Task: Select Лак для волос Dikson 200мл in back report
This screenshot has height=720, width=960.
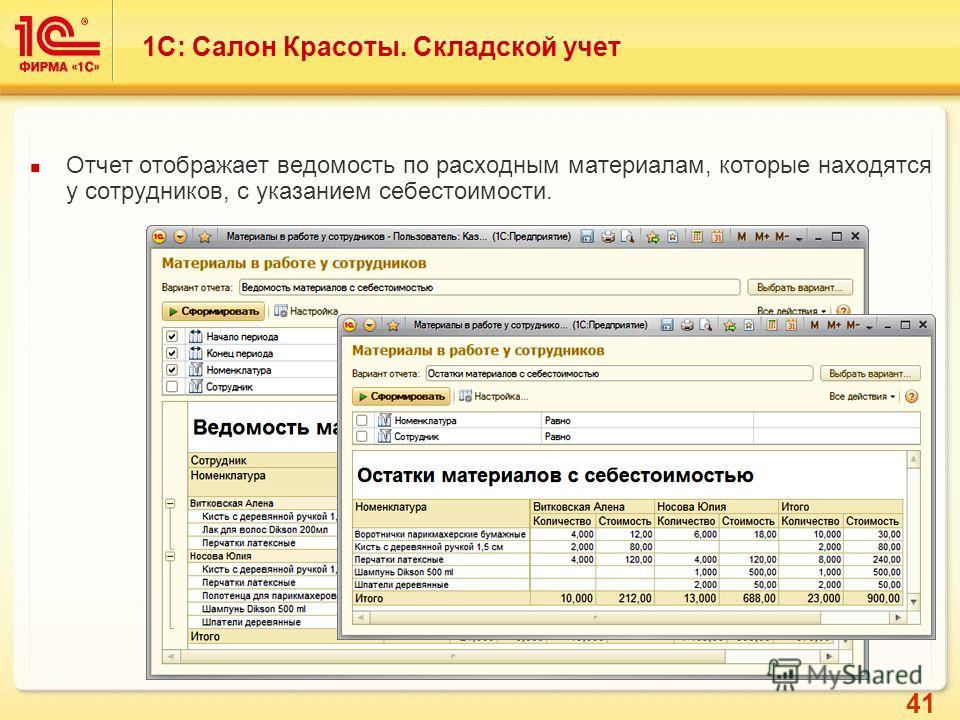Action: point(265,530)
